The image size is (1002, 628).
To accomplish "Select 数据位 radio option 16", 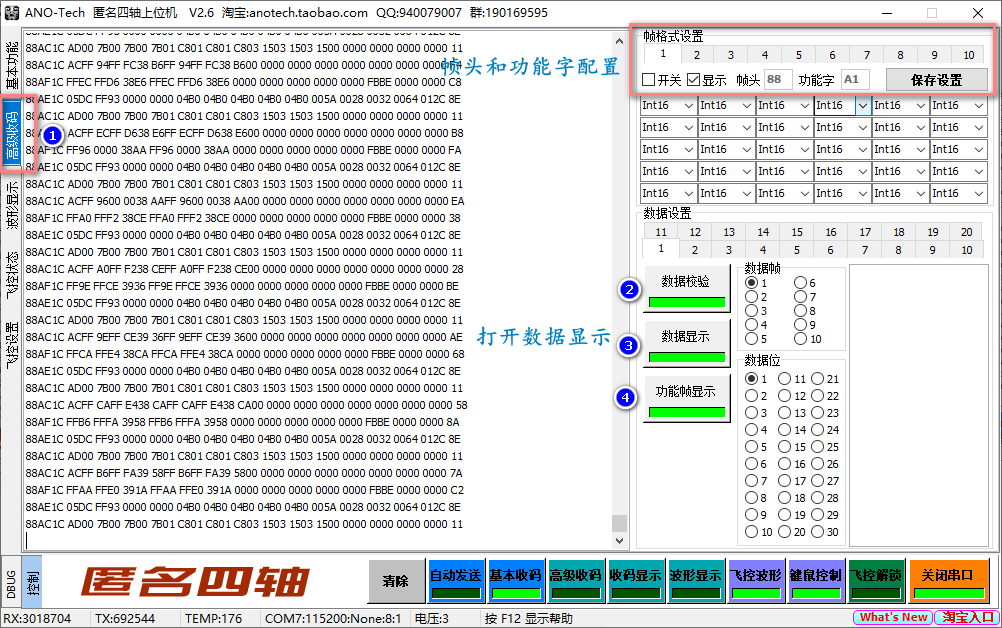I will 784,464.
